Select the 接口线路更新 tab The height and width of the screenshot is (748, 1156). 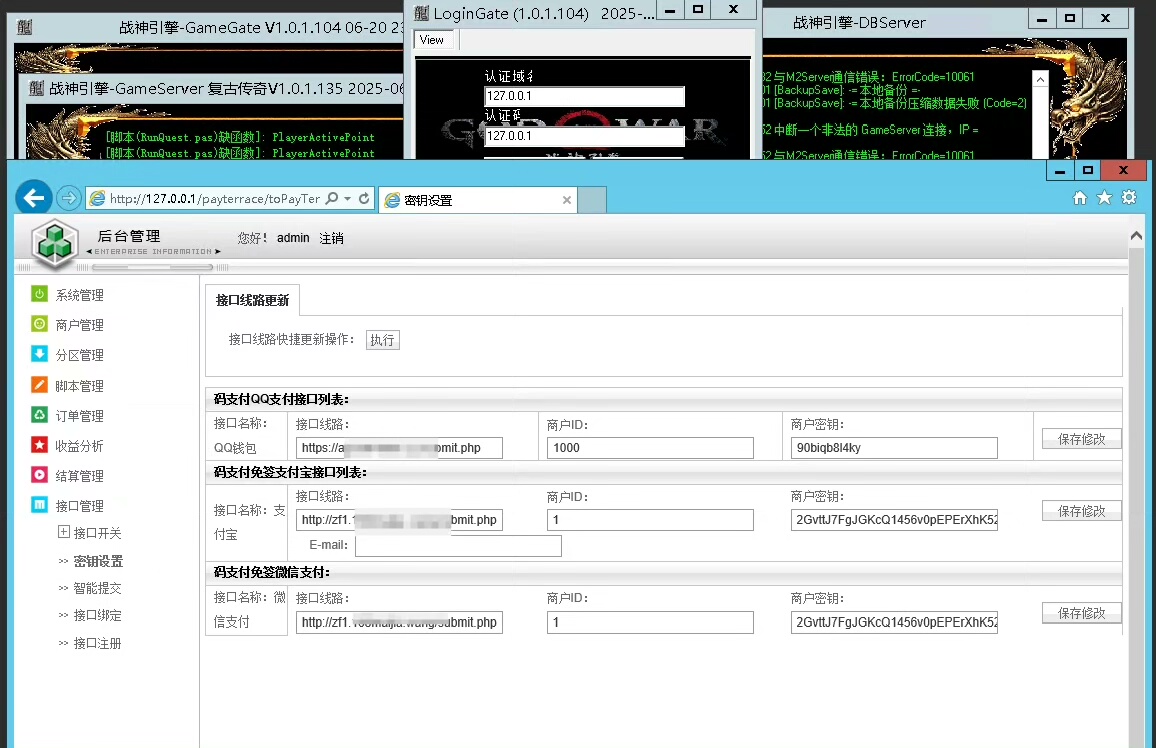(x=252, y=300)
